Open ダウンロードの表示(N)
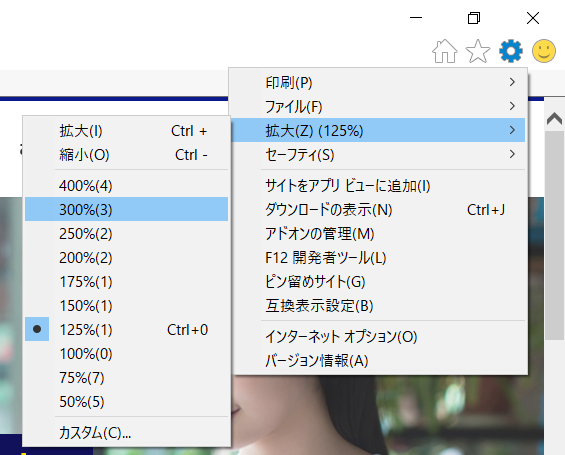This screenshot has width=565, height=455. (378, 209)
